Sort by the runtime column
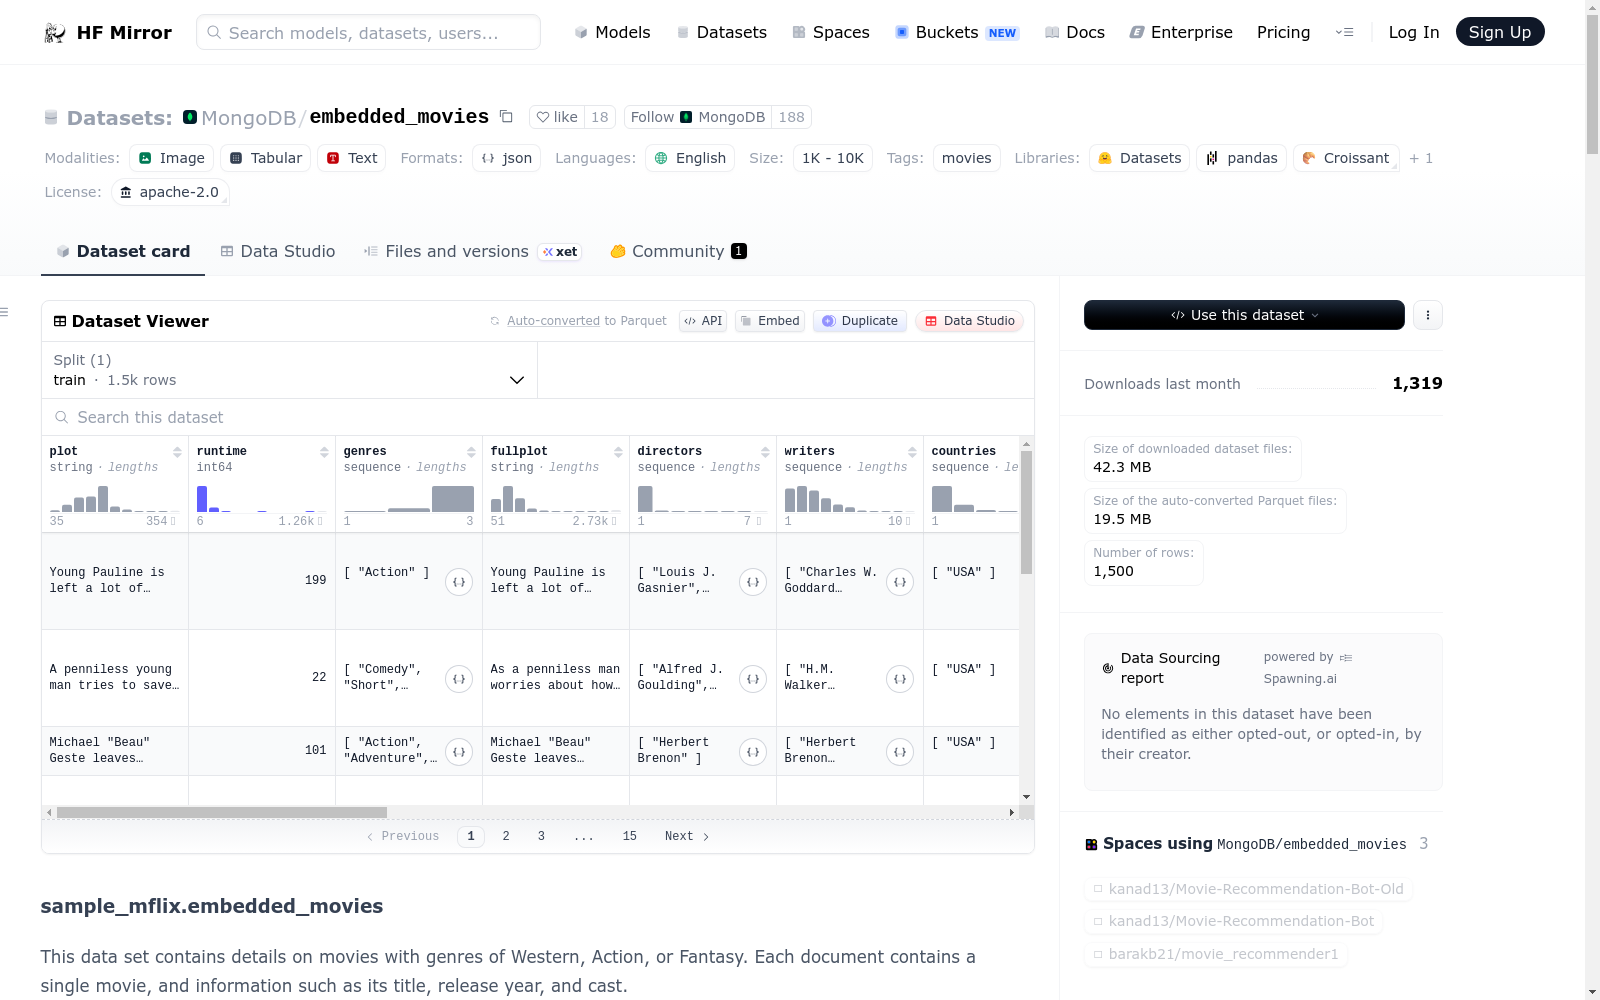The width and height of the screenshot is (1600, 1000). (324, 452)
